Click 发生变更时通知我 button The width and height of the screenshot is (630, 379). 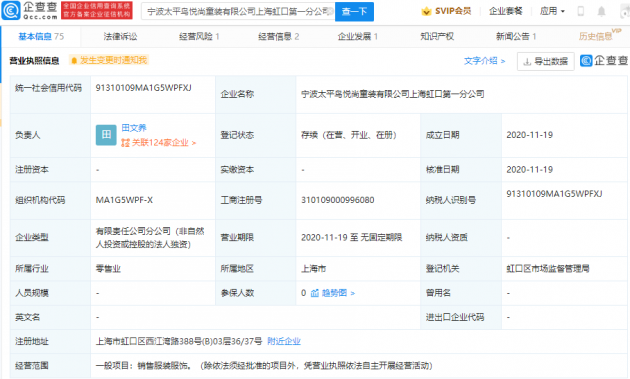point(109,60)
